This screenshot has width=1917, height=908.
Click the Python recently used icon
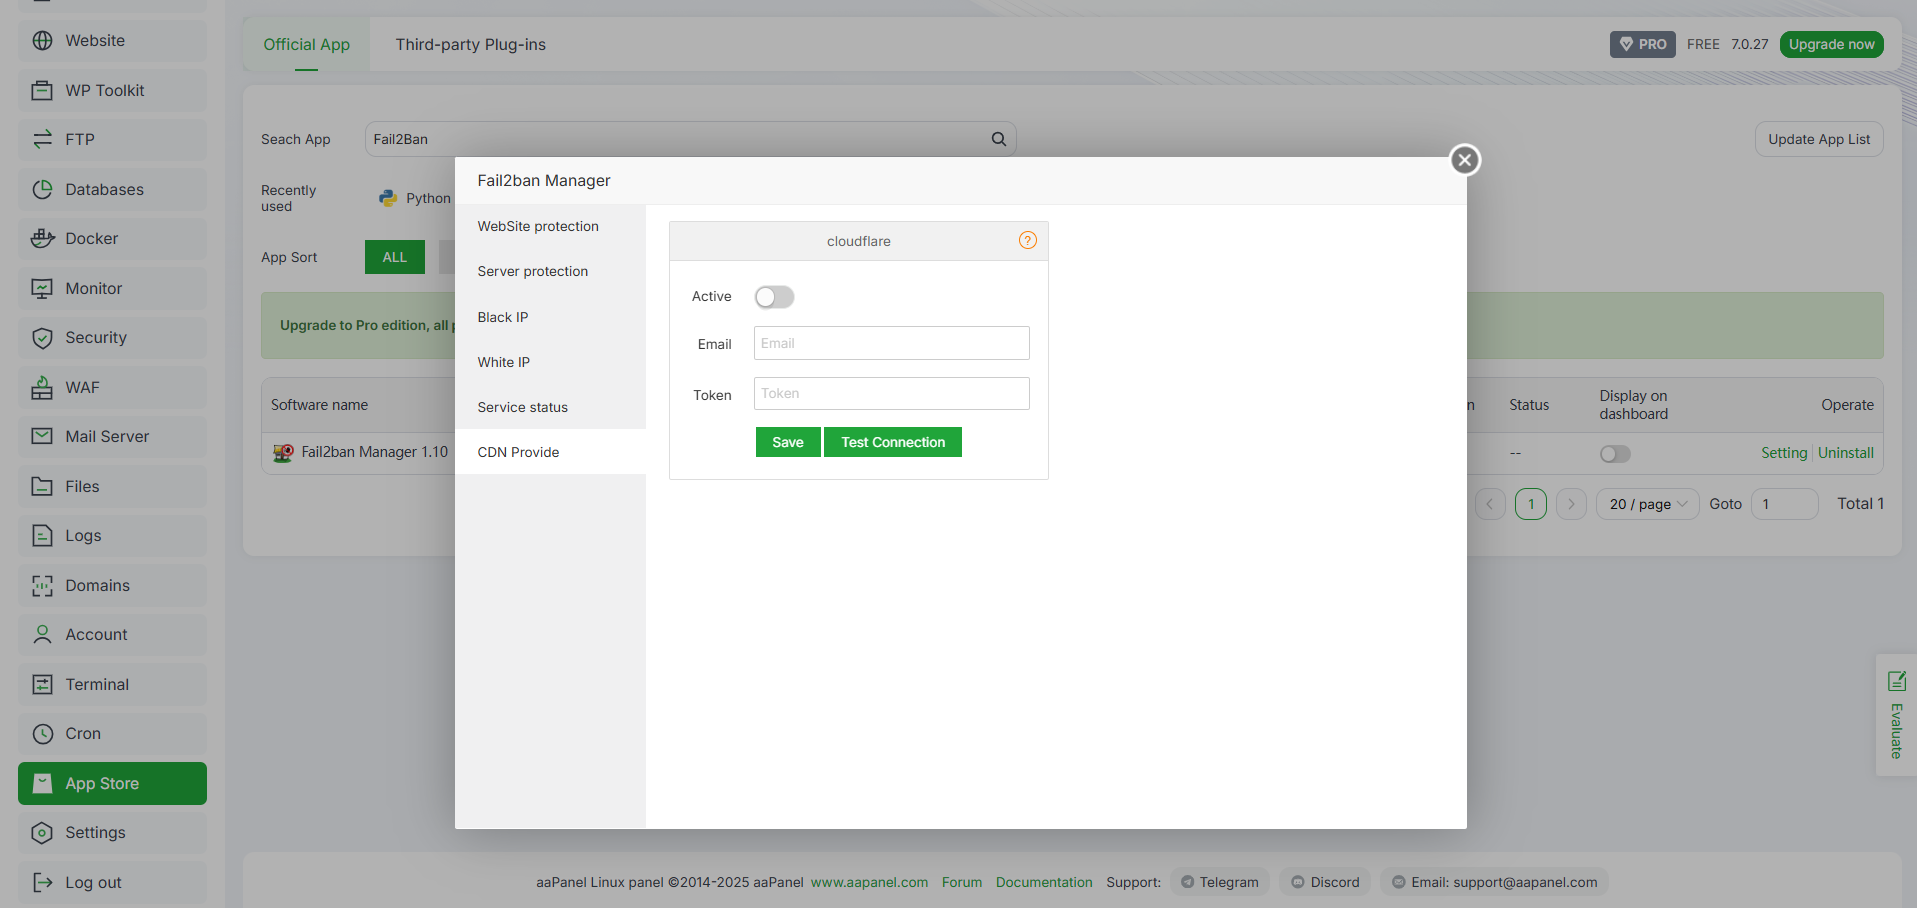(x=388, y=198)
